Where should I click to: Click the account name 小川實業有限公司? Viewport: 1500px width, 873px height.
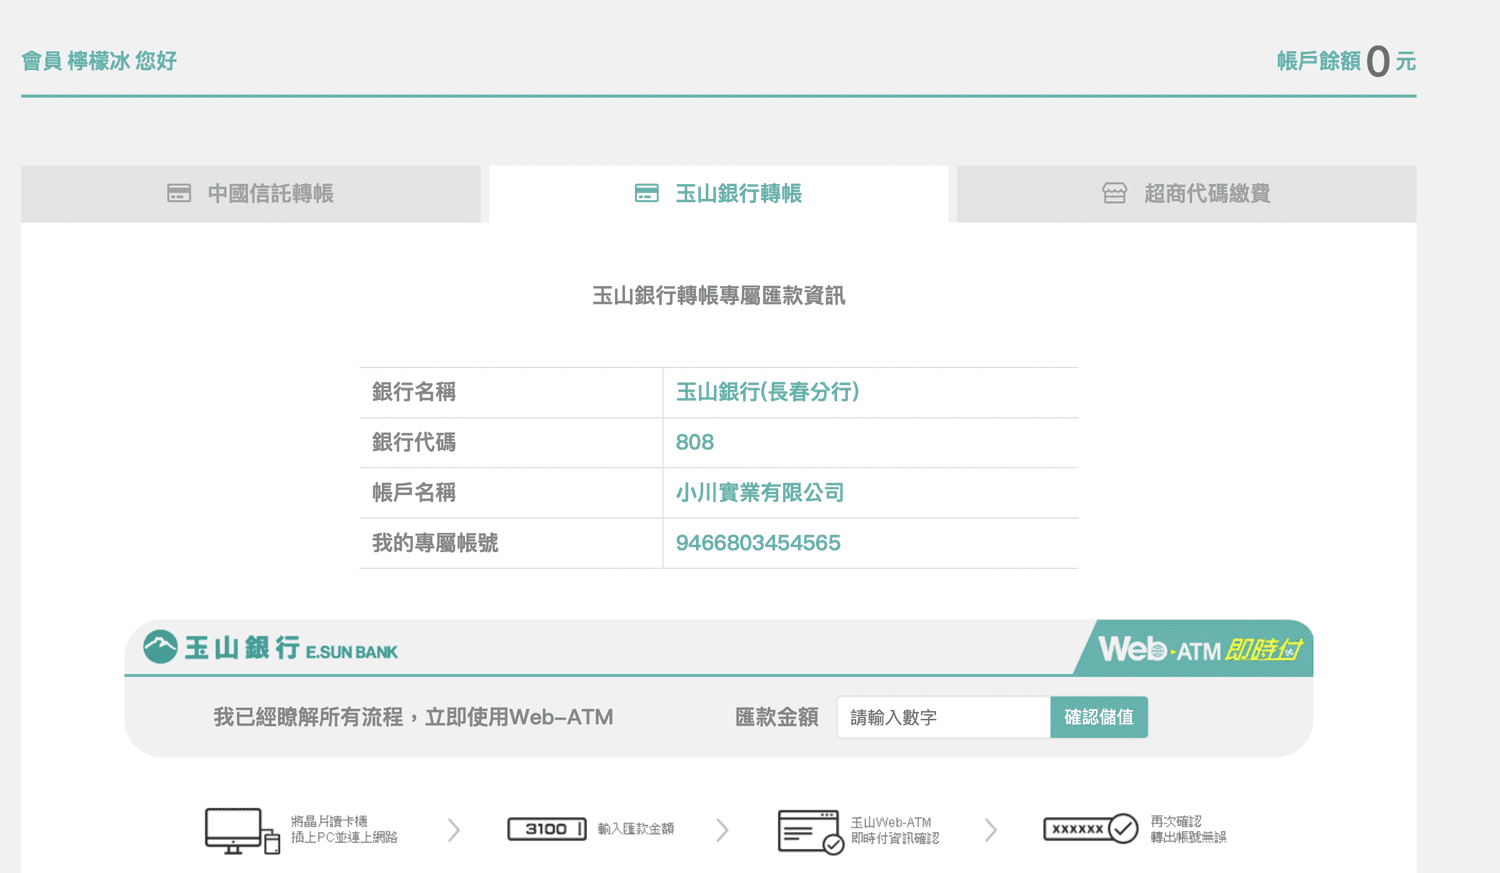tap(760, 493)
